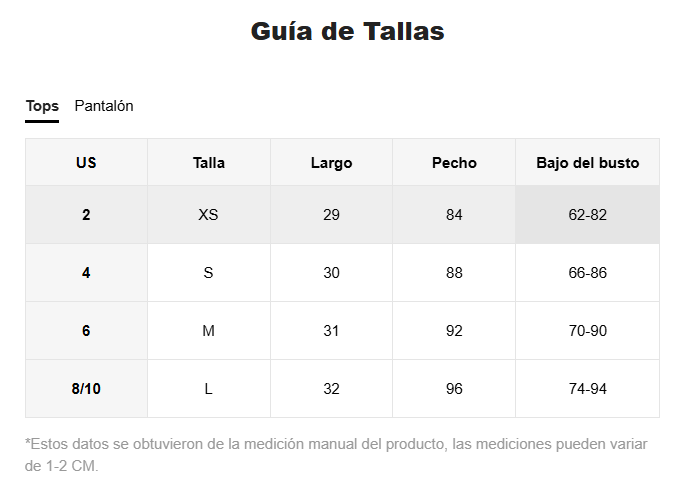Select the Tops tab

tap(42, 106)
